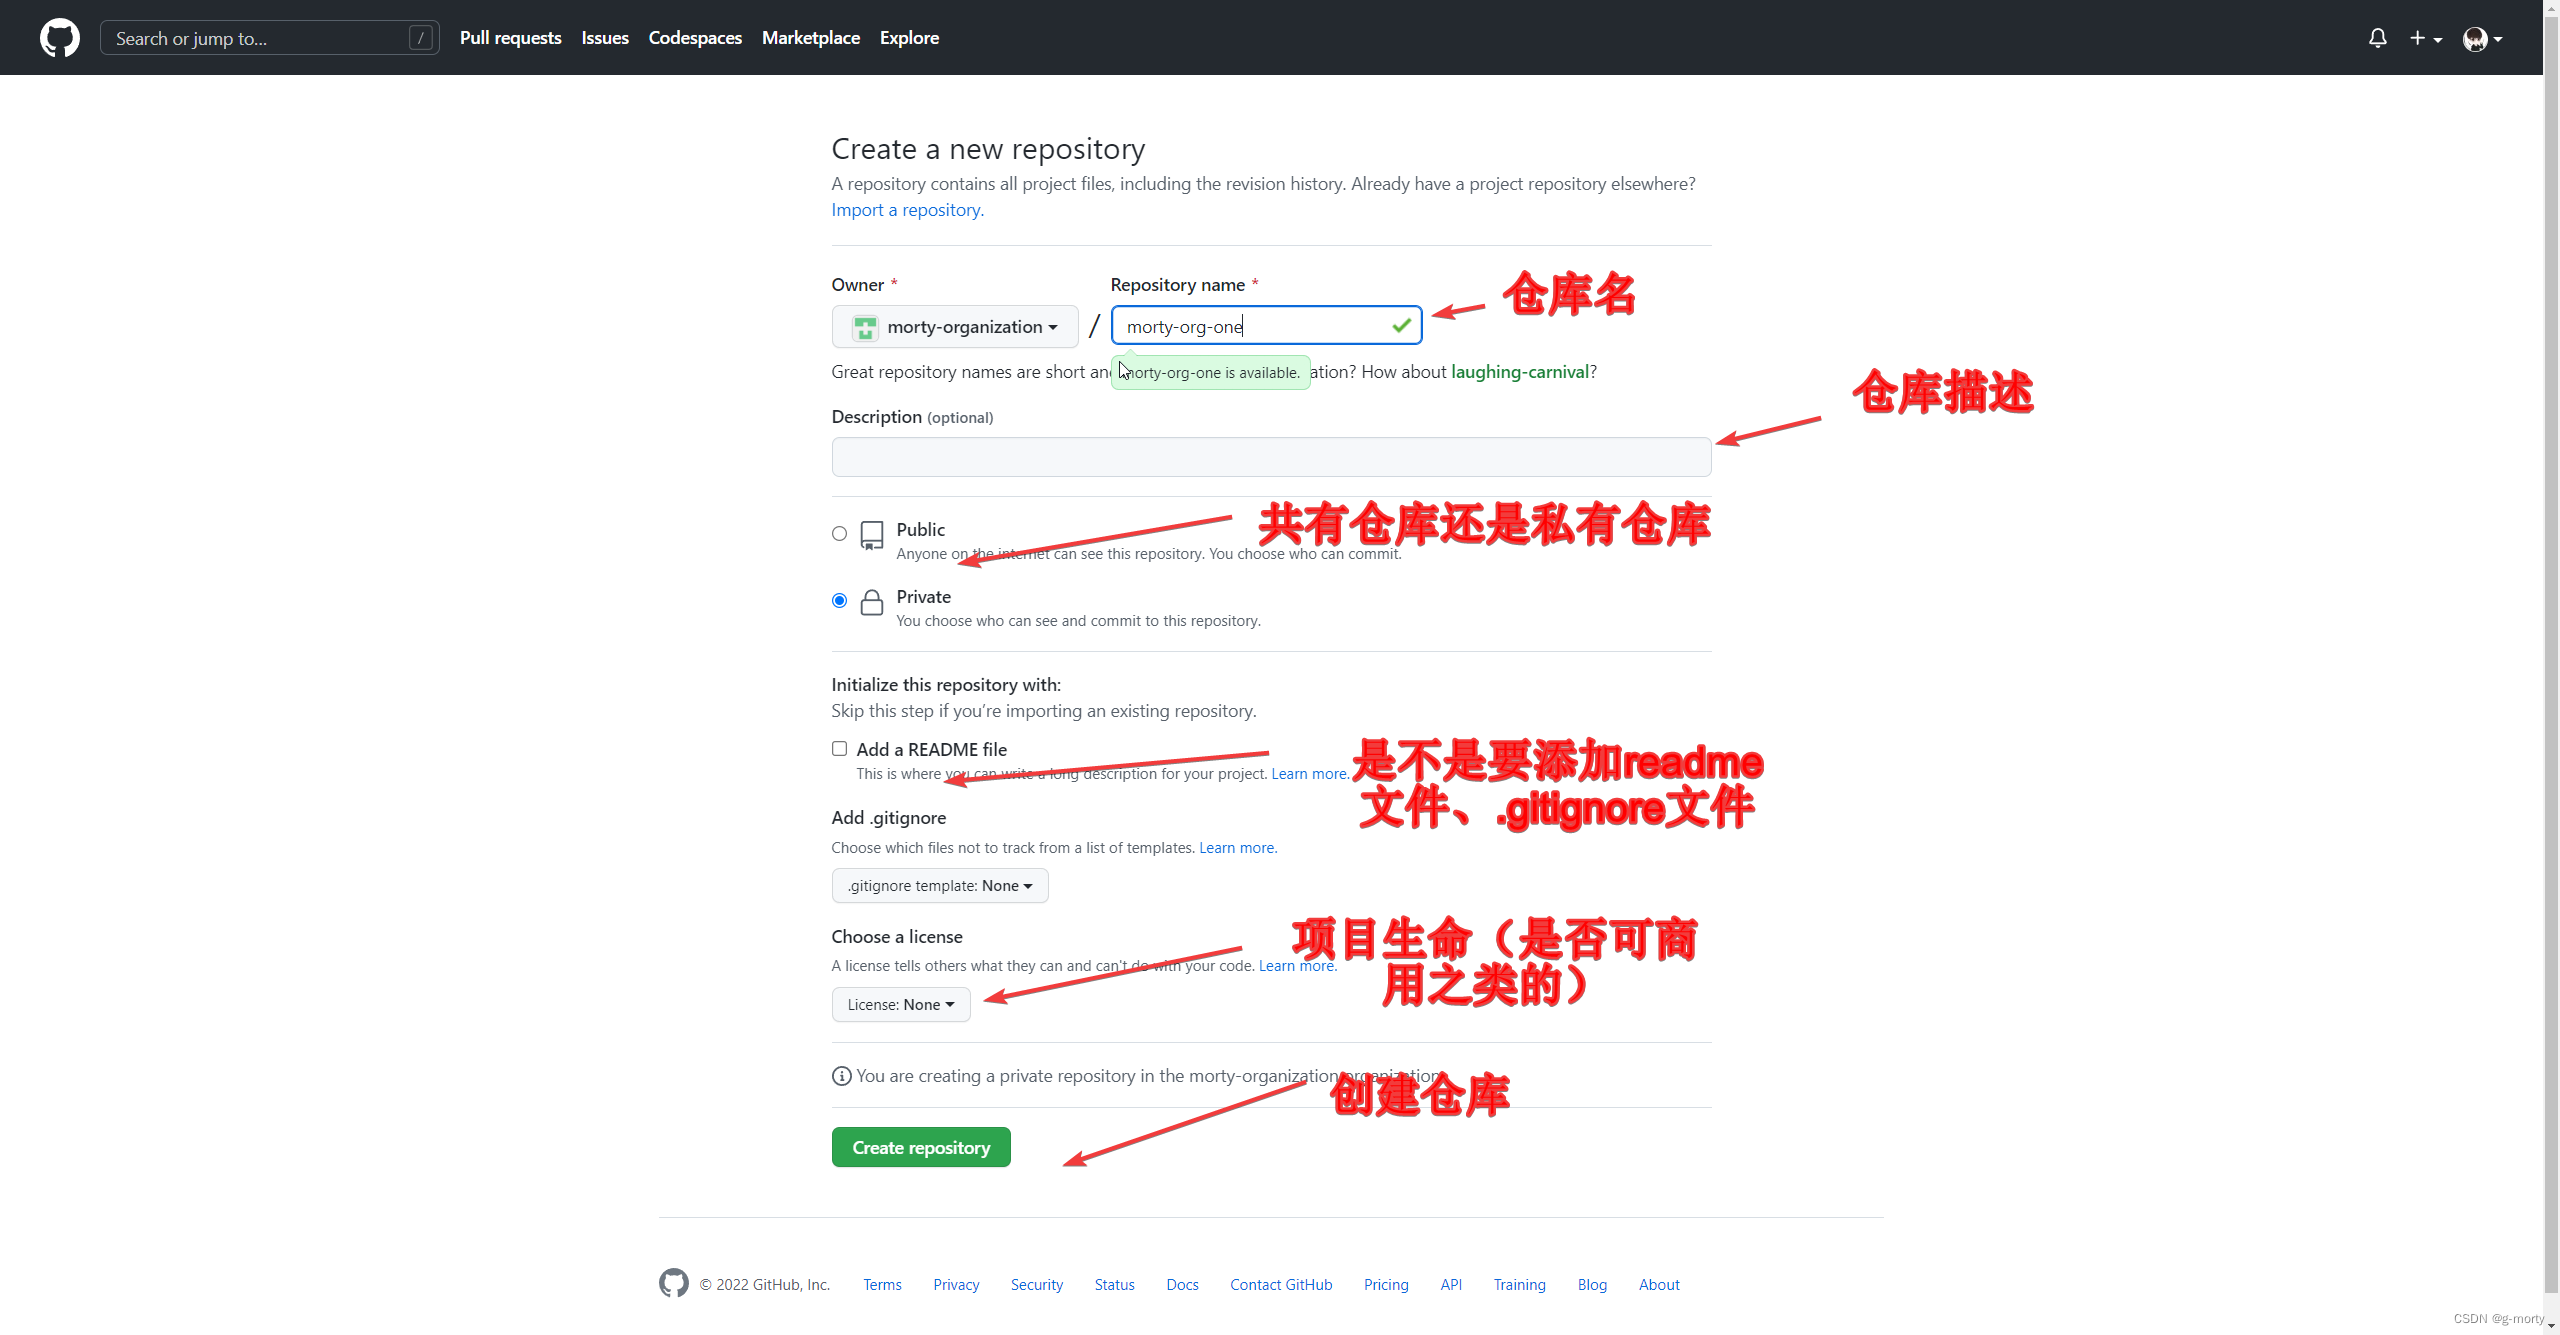Open Docs footer link

tap(1183, 1285)
